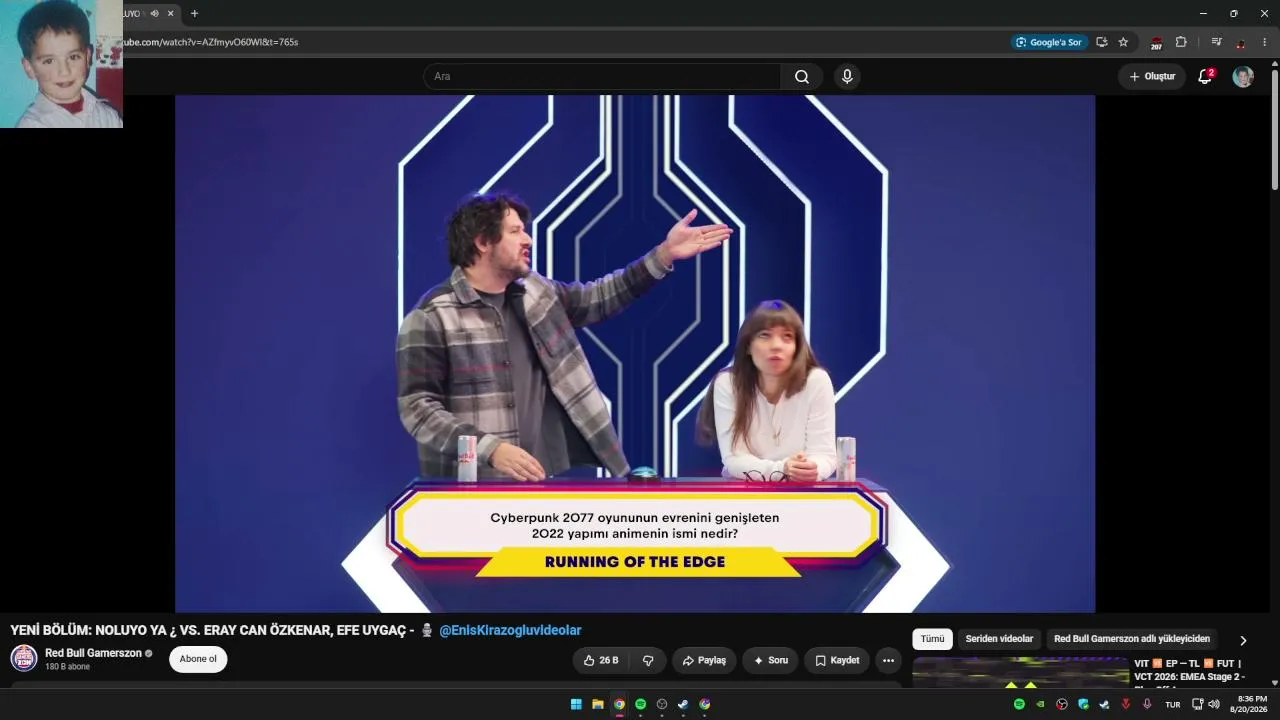Image resolution: width=1280 pixels, height=720 pixels.
Task: Save the video with Kaydet
Action: pos(837,660)
